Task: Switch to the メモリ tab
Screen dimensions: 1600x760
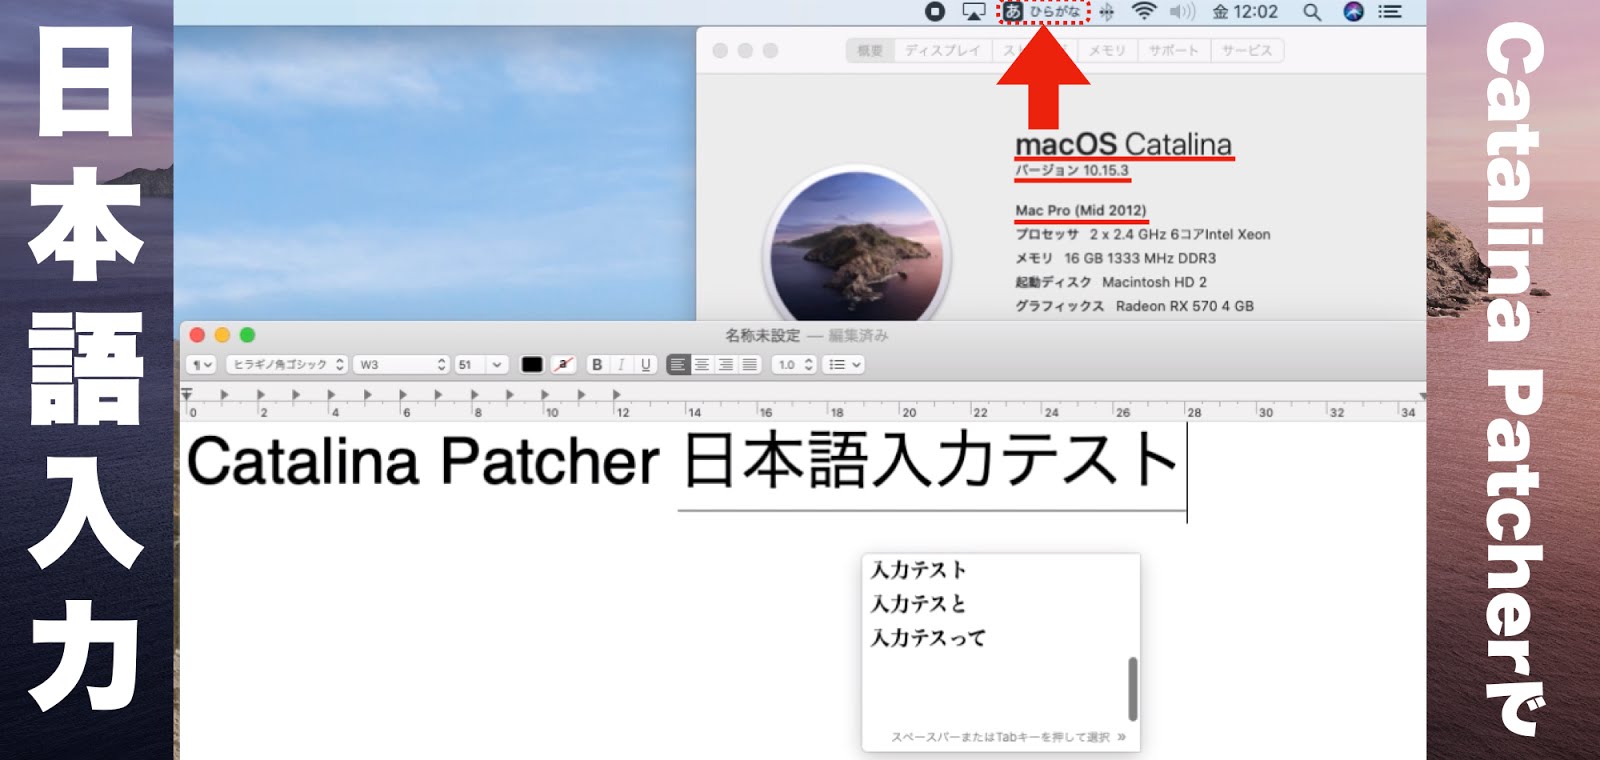Action: (x=1107, y=50)
